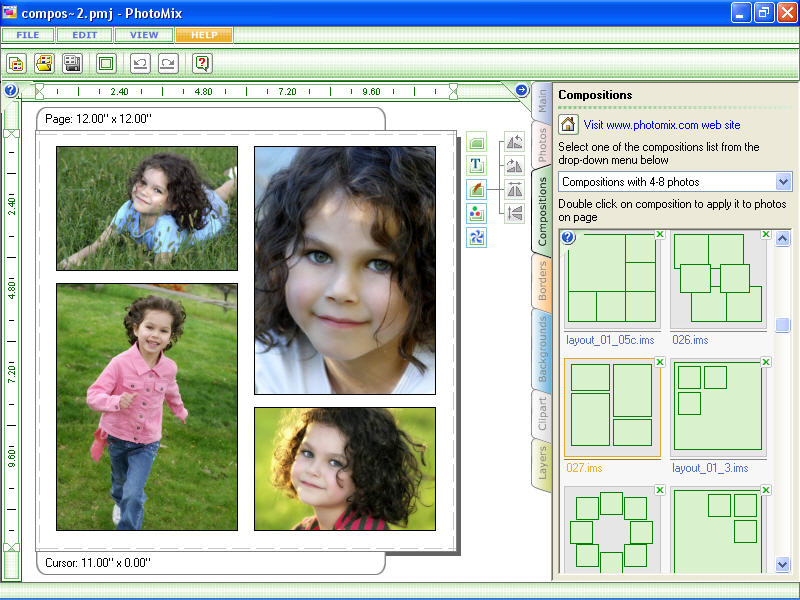
Task: Click the compositions list scroll up arrow
Action: [x=783, y=238]
